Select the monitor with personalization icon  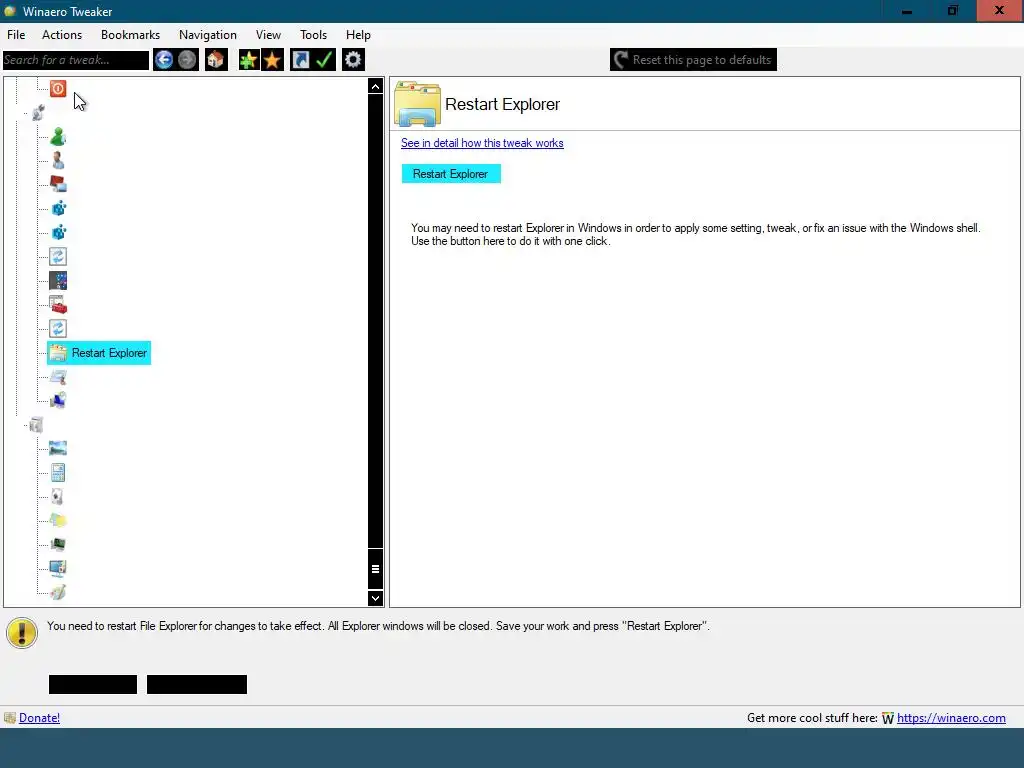pyautogui.click(x=58, y=568)
